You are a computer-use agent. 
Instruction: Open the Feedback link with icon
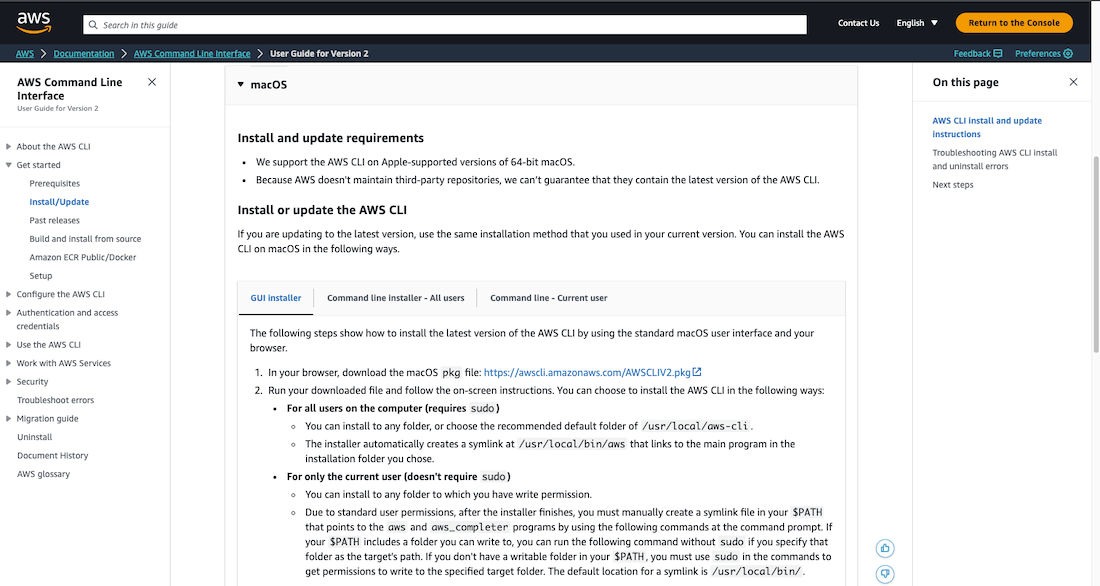coord(971,53)
